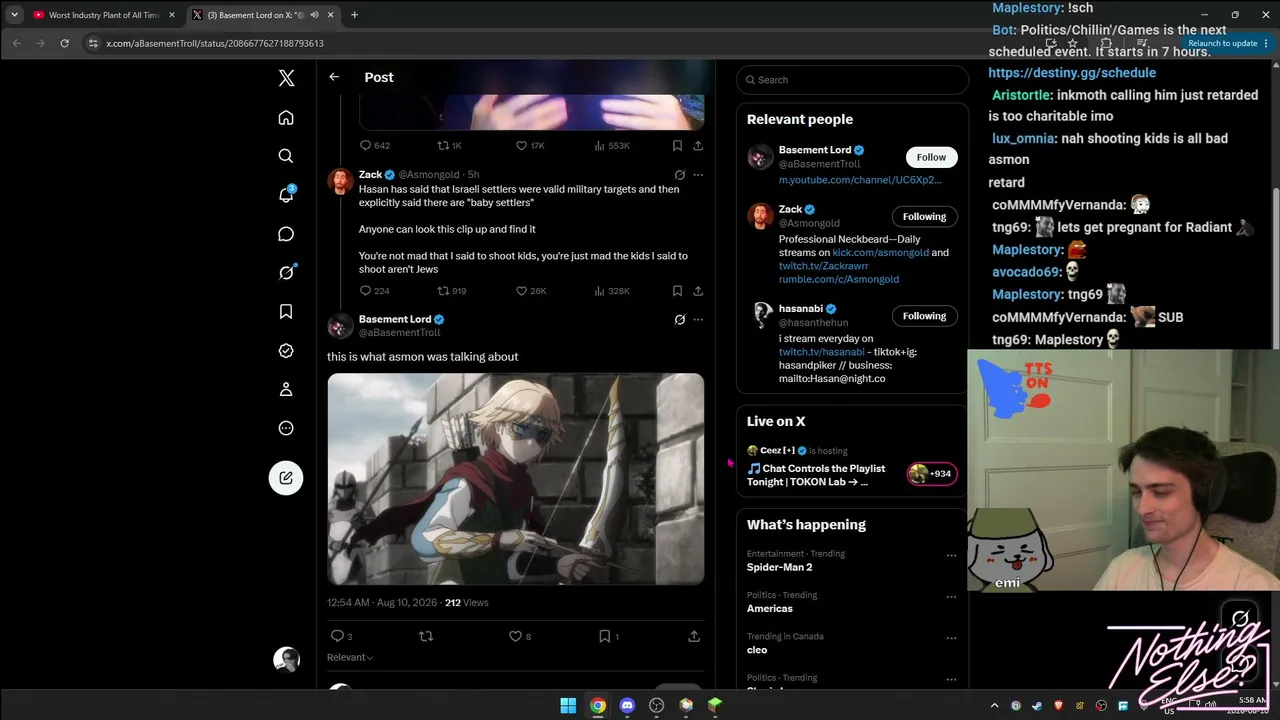Screen dimensions: 1280x720
Task: Follow Basement Lord
Action: tap(931, 157)
